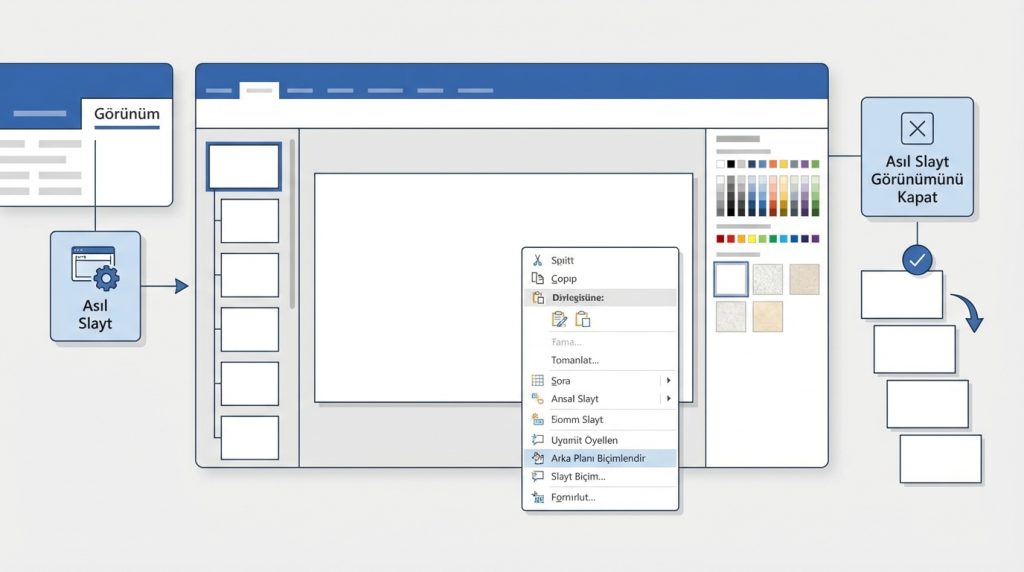Choose the purple standard color swatch
The width and height of the screenshot is (1024, 572).
(815, 239)
